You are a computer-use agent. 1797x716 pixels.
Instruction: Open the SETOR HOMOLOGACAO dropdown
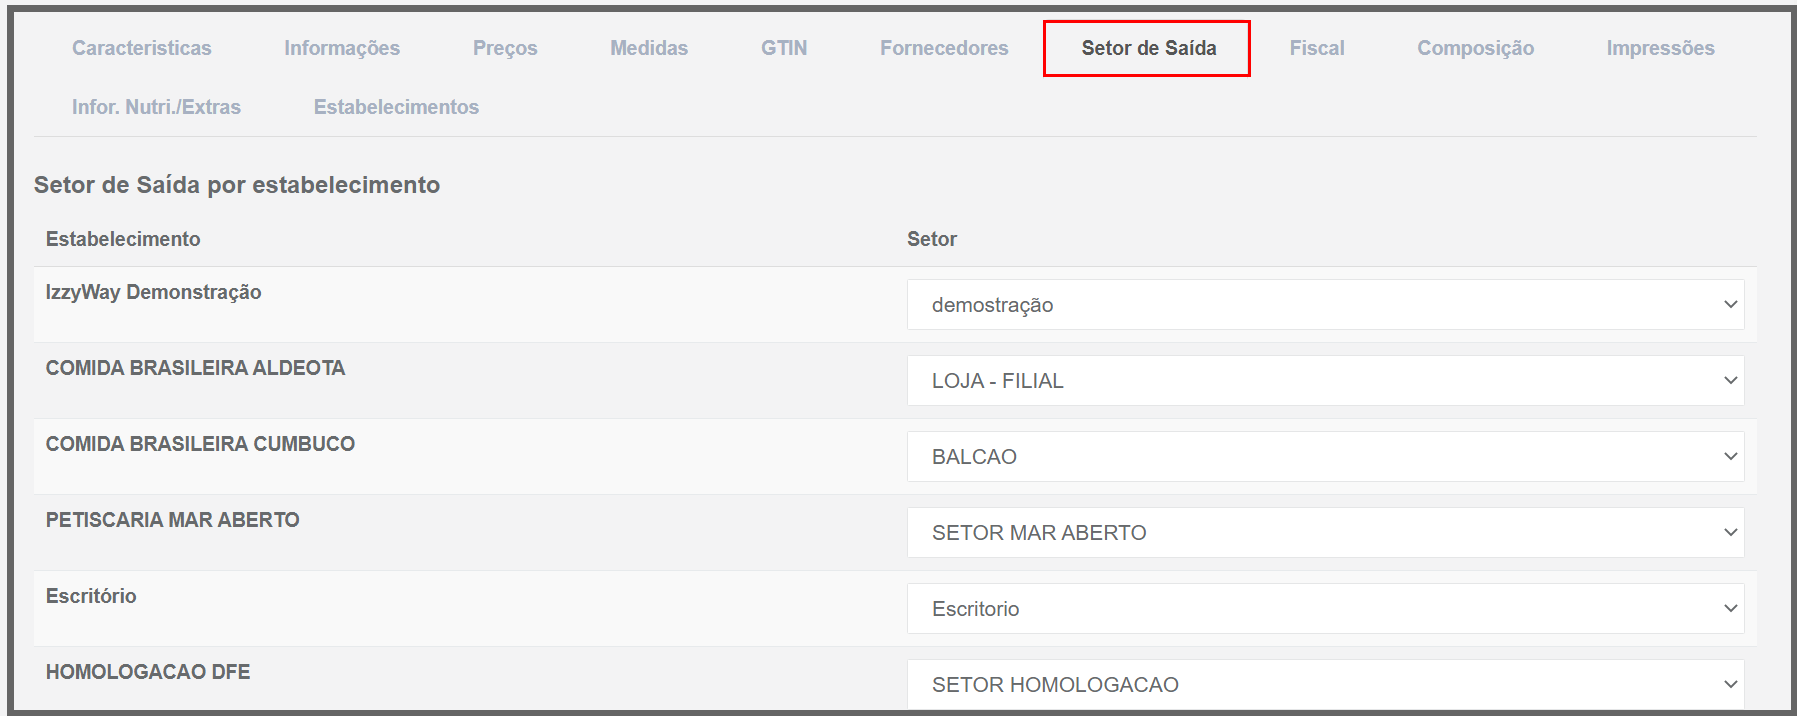1325,685
